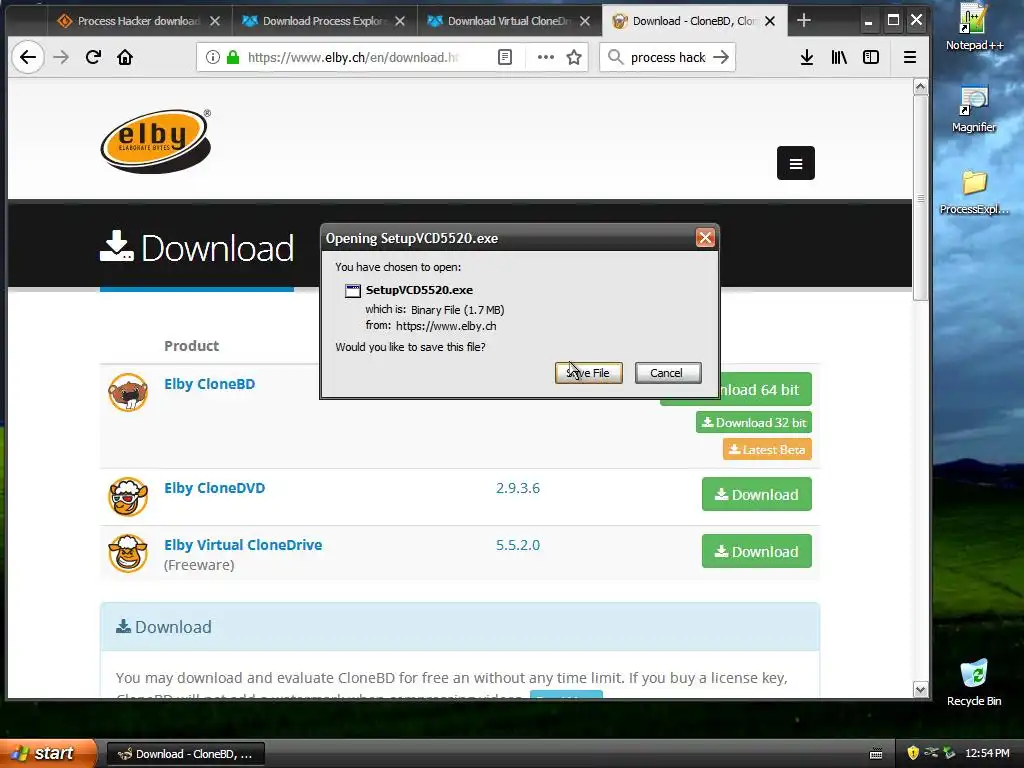Screen dimensions: 1024x768
Task: Click the vertical scrollbar thumb
Action: coord(921,198)
